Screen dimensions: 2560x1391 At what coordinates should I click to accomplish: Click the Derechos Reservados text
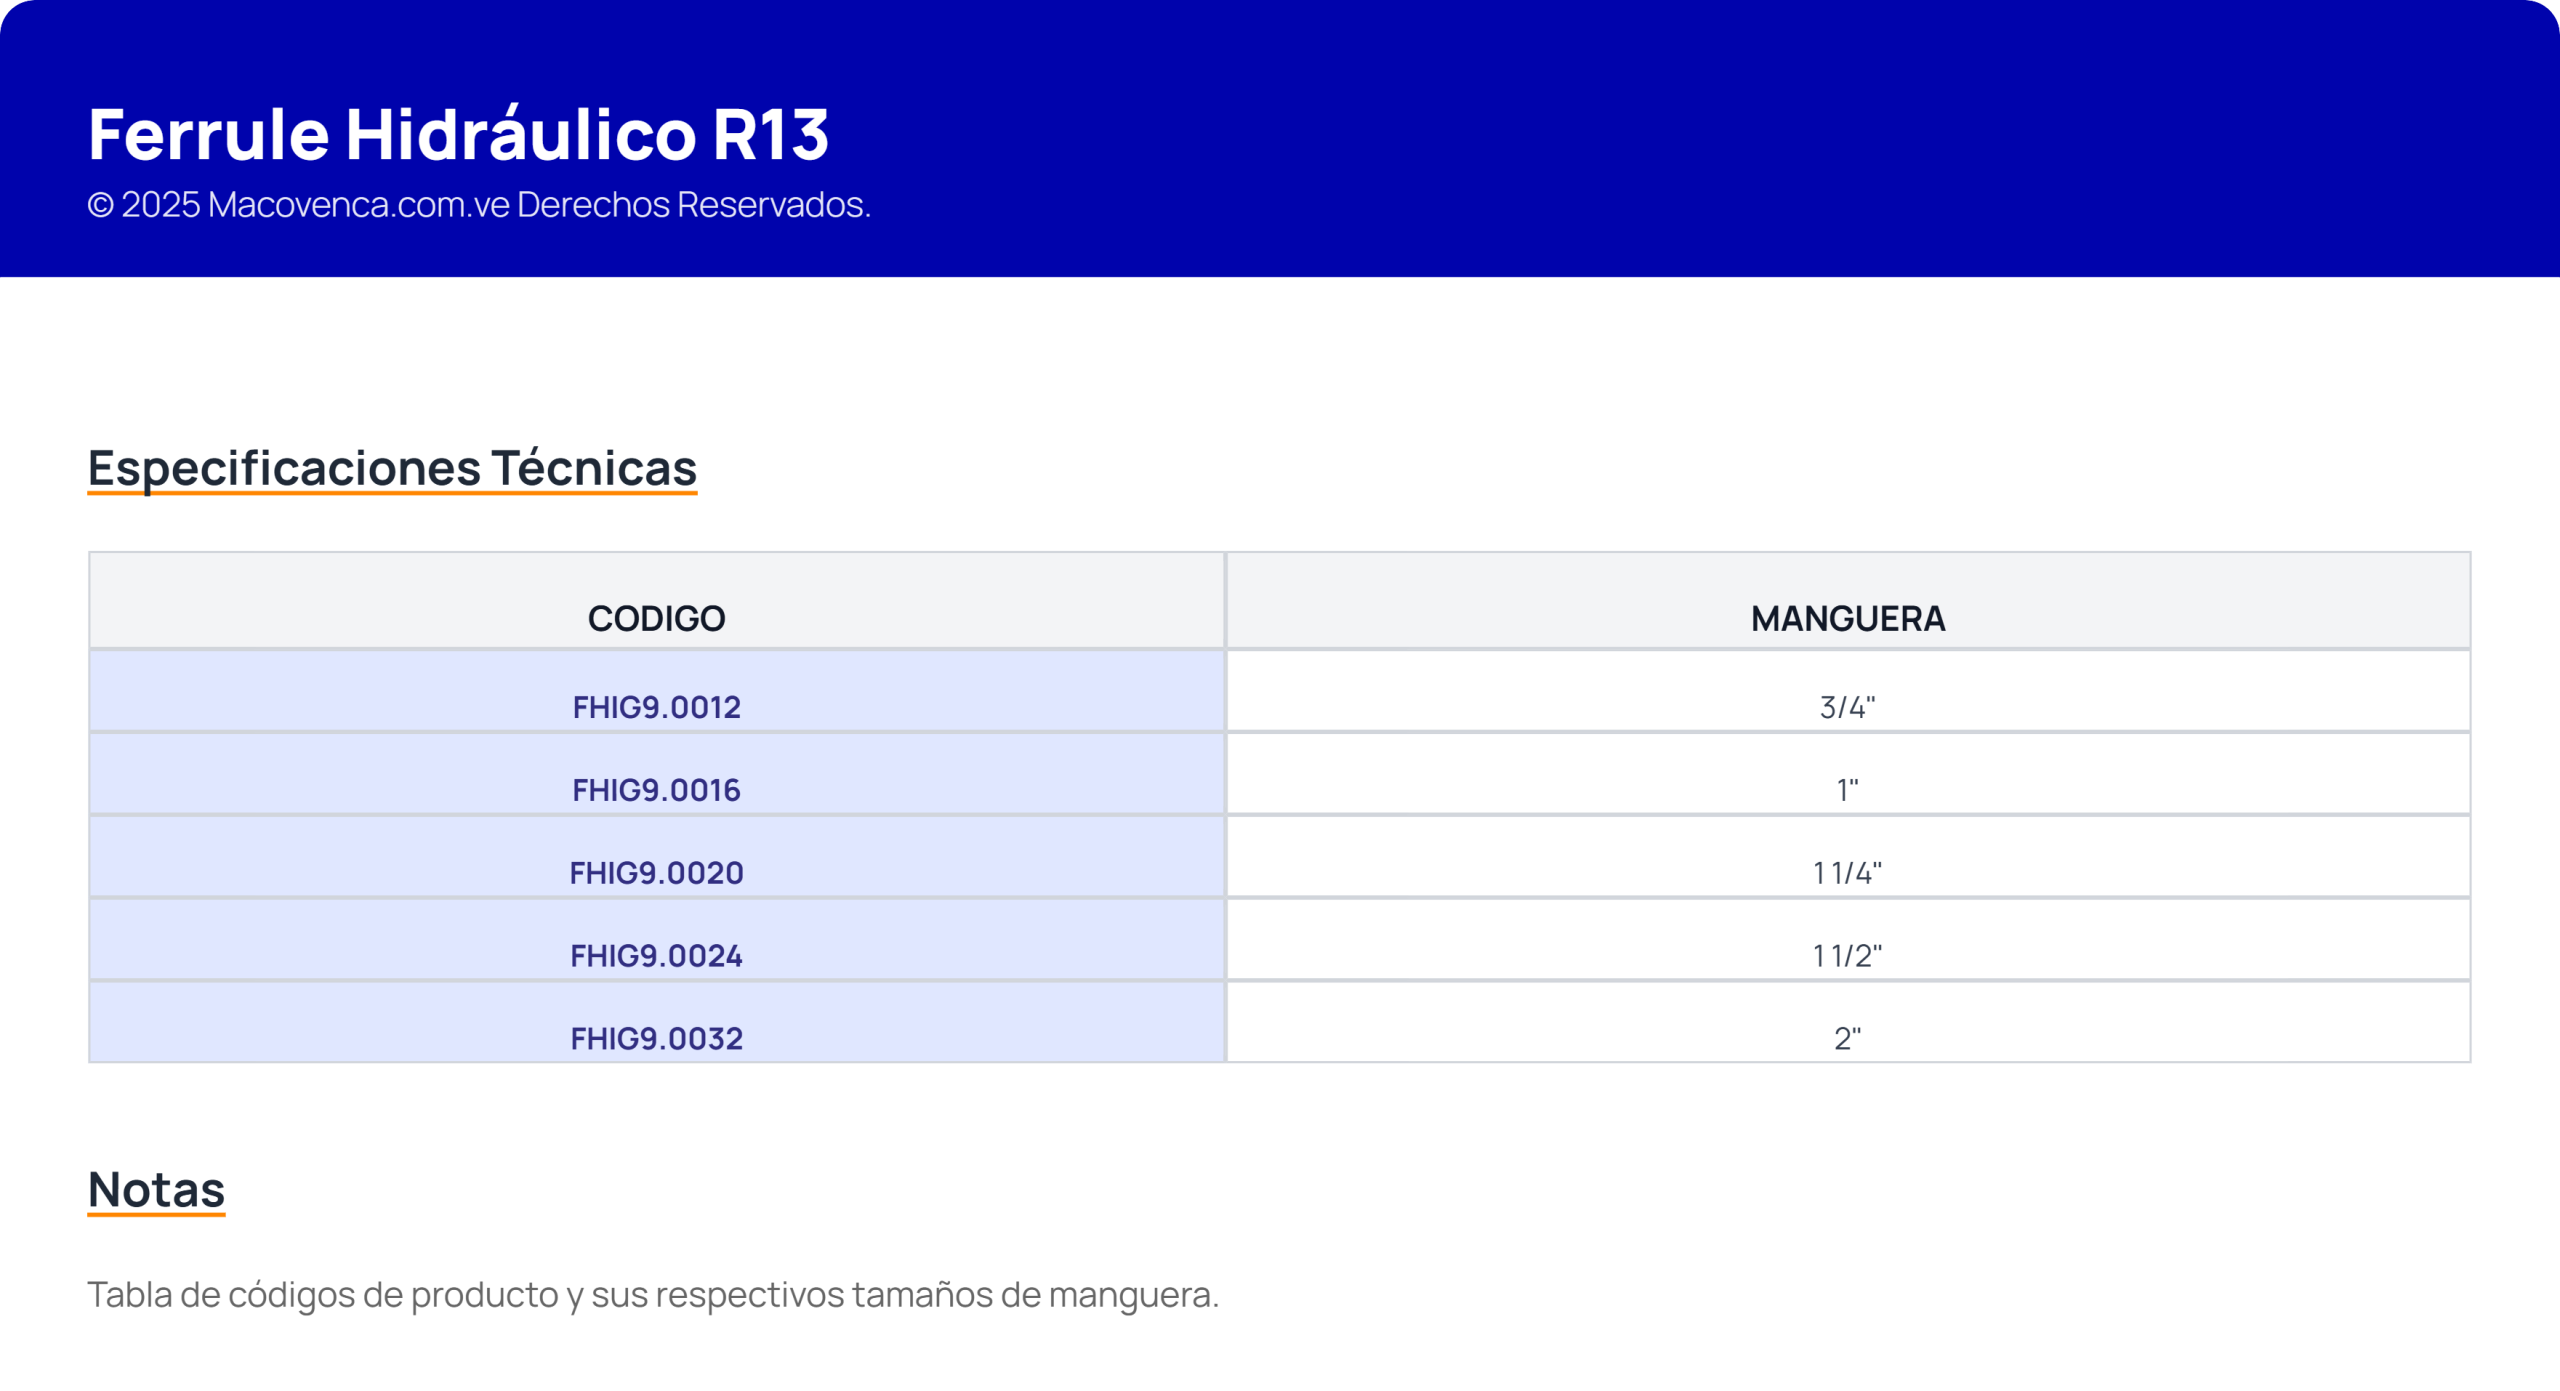point(693,205)
